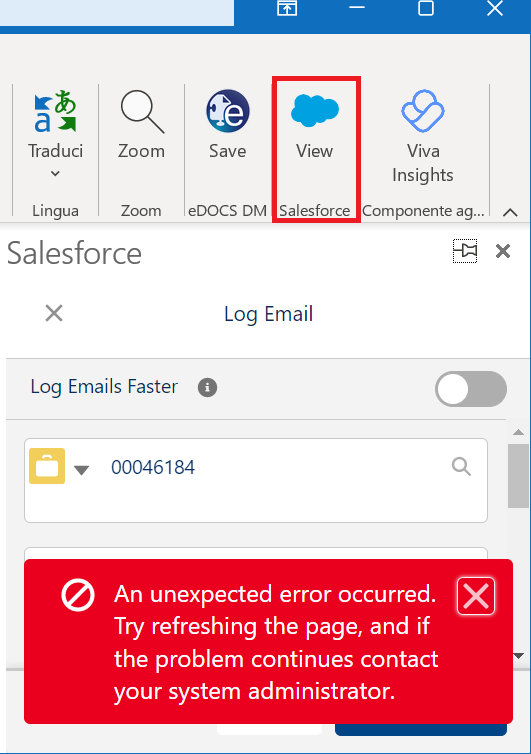Click the task pane scrollbar thumb
This screenshot has height=754, width=531.
point(518,476)
